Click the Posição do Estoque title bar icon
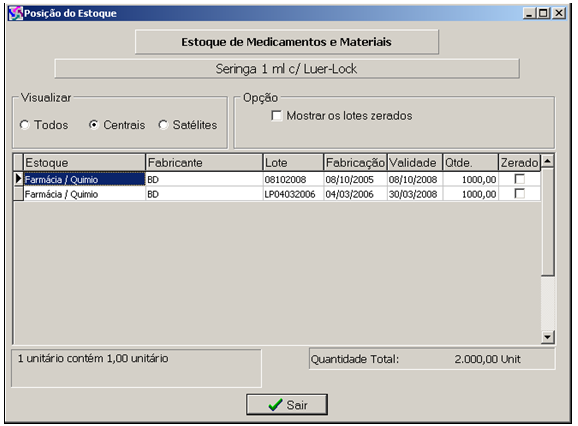This screenshot has width=578, height=426. 15,14
